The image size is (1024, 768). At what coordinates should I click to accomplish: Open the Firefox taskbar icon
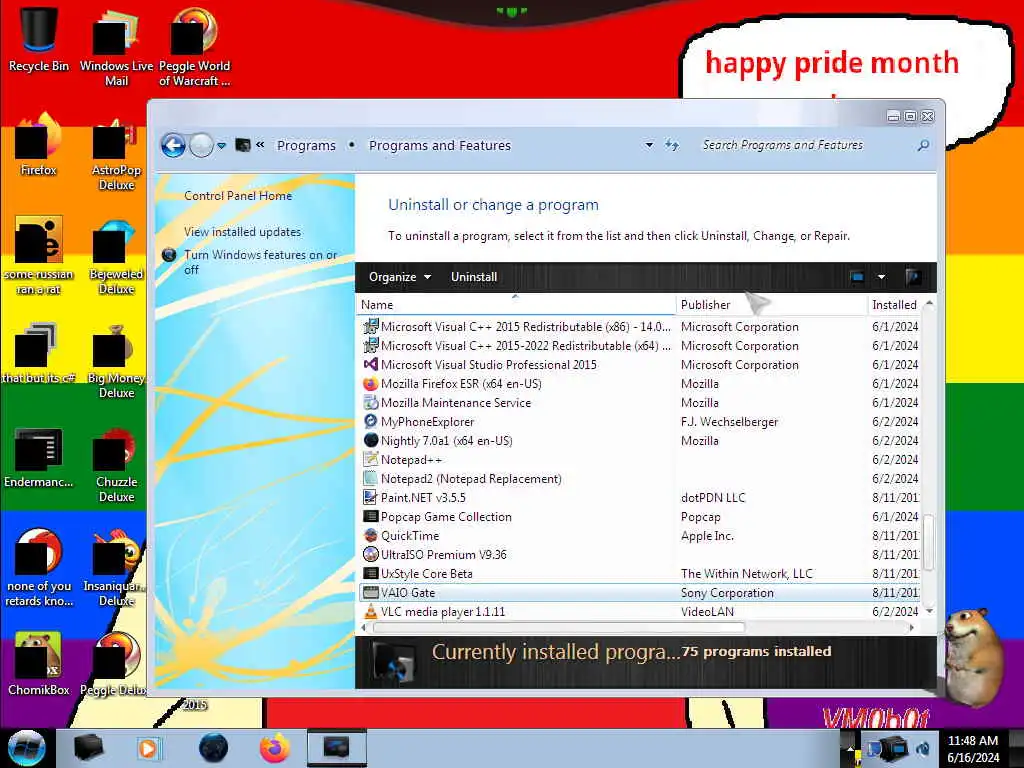pos(275,748)
